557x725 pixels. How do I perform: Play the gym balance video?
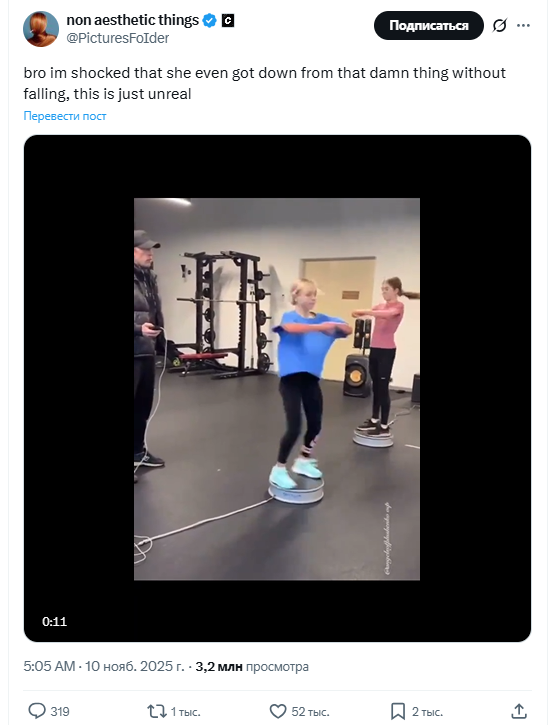coord(277,389)
